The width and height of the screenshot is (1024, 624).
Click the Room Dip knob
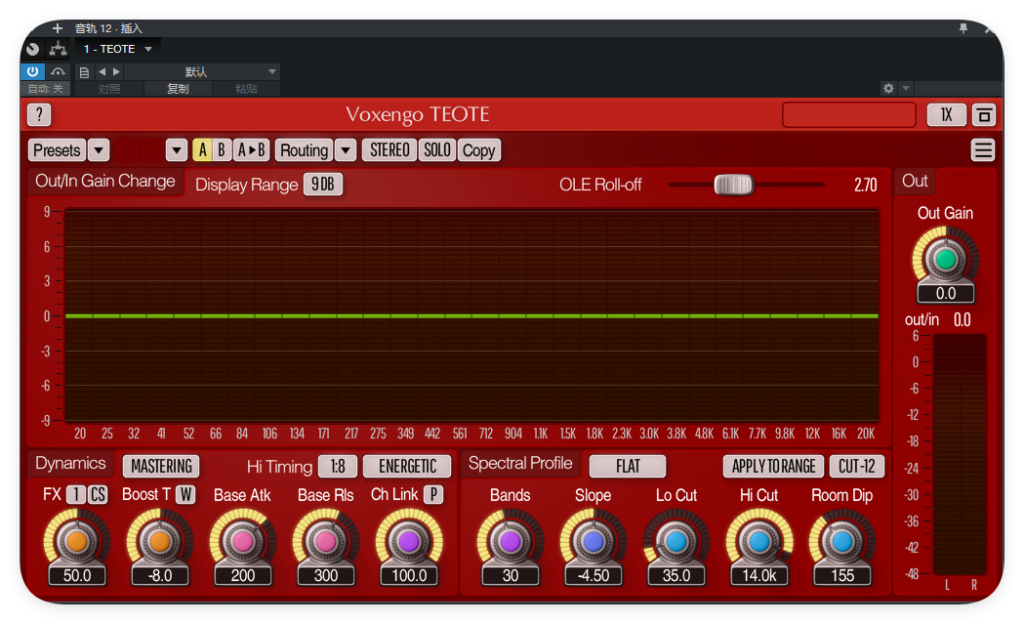842,541
